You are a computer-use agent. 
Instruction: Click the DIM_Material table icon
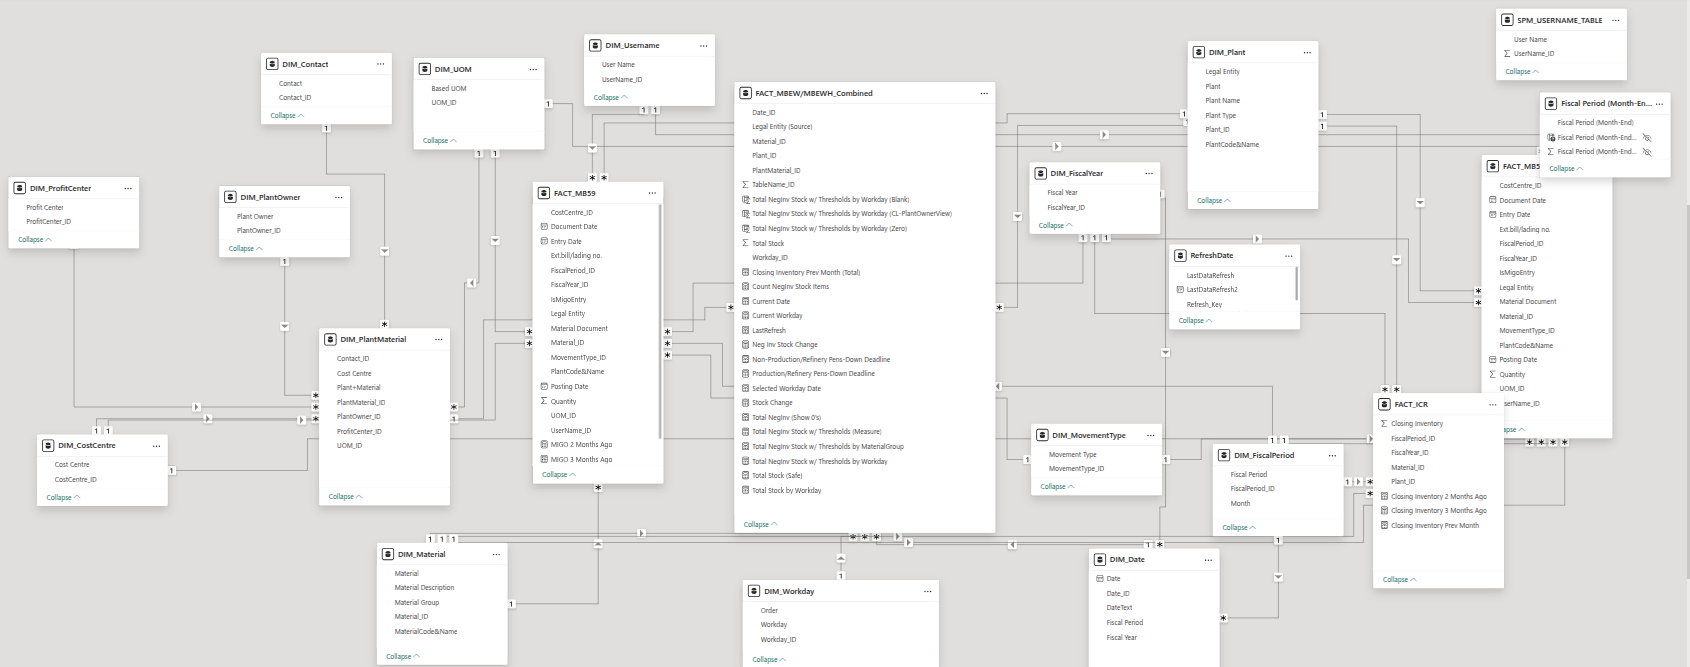coord(388,554)
